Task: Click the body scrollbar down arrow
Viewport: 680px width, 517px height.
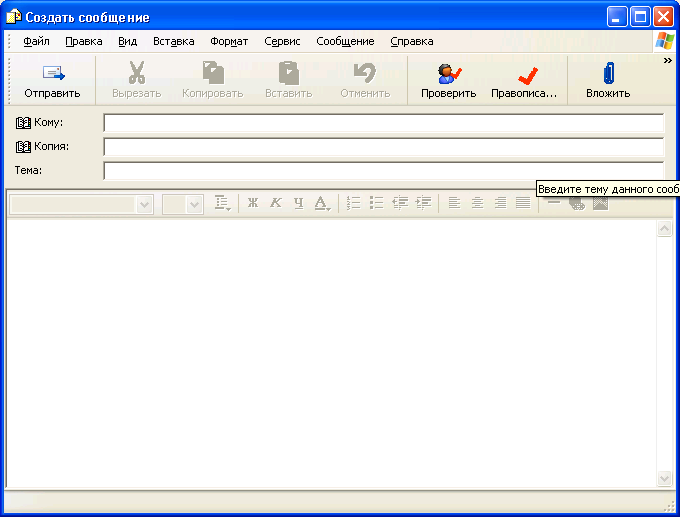Action: (664, 478)
